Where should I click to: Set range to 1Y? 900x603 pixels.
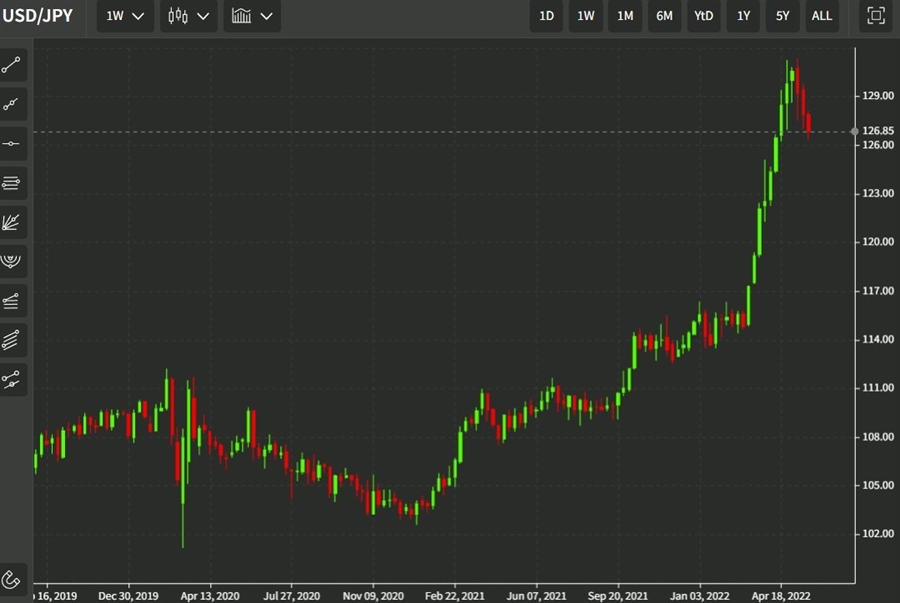tap(743, 16)
